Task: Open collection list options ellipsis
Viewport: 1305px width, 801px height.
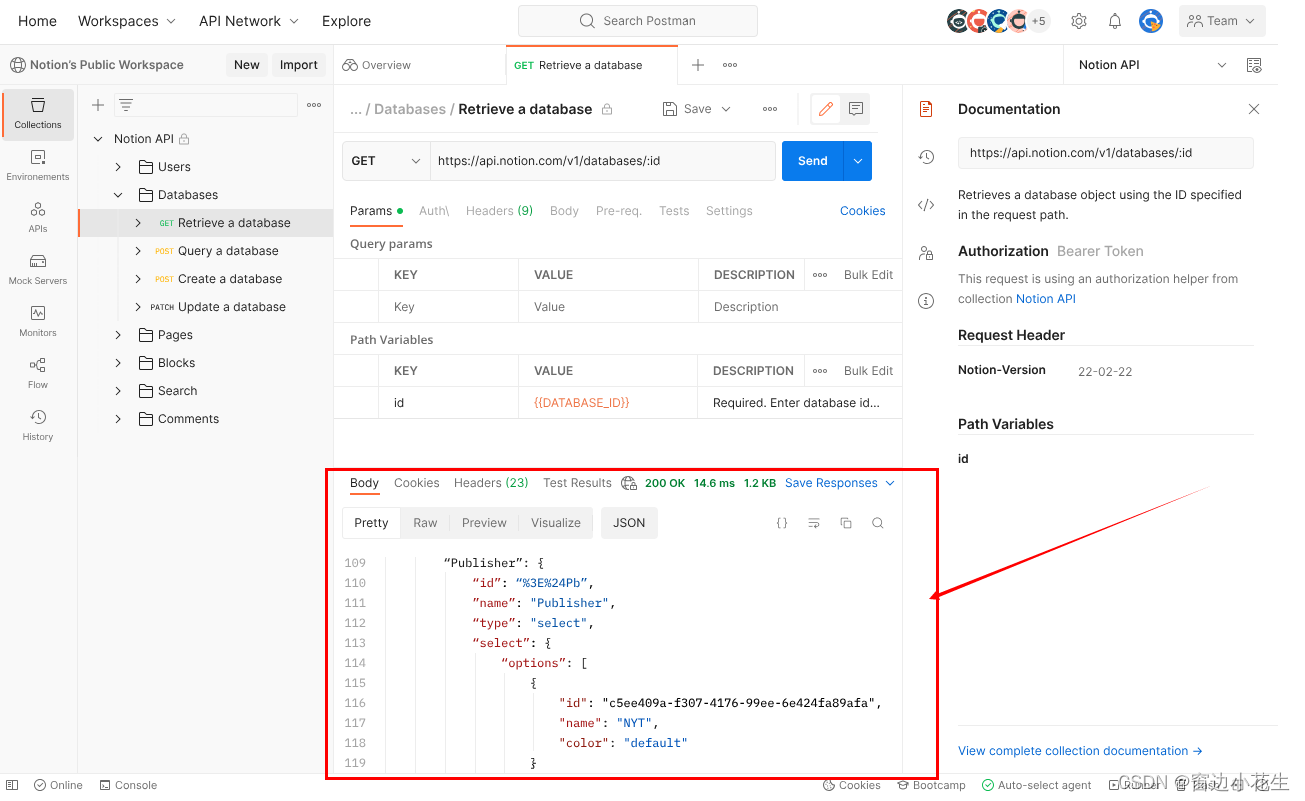Action: coord(314,105)
